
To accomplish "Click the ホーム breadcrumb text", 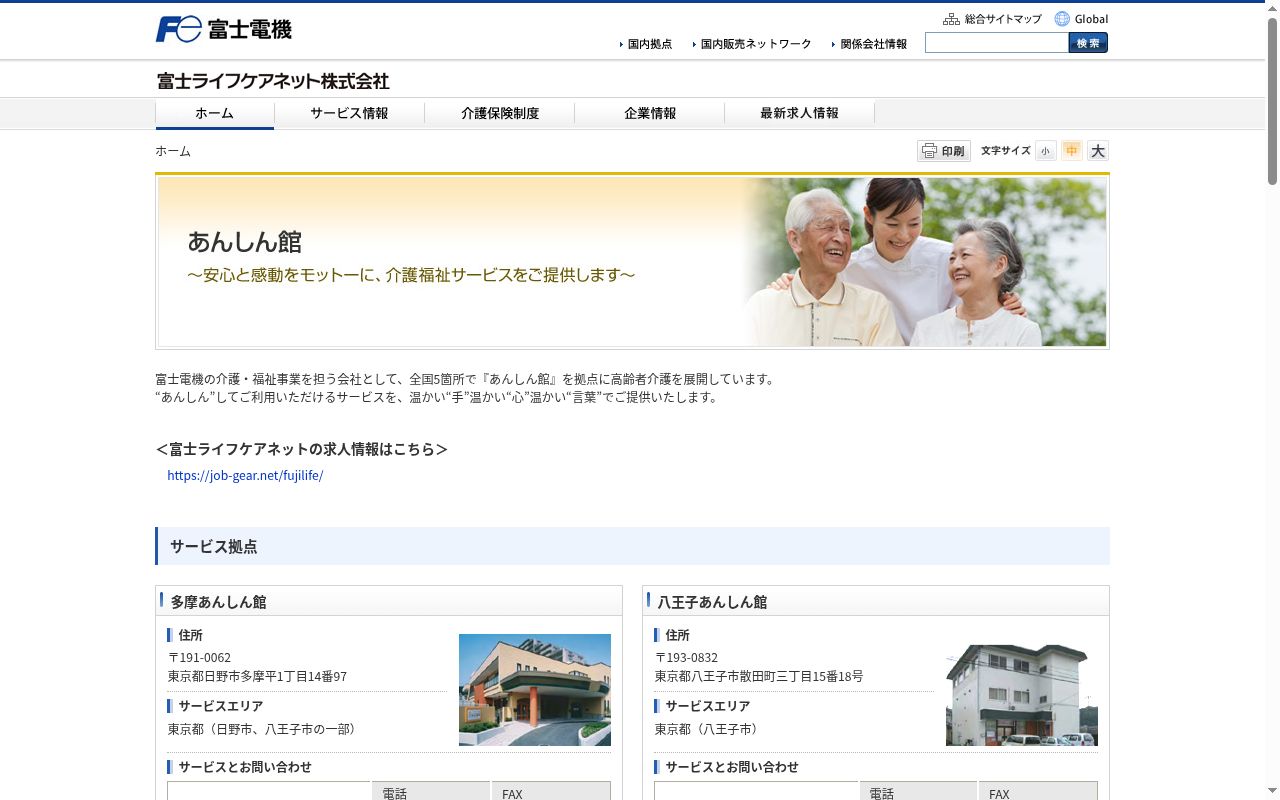I will (x=173, y=151).
